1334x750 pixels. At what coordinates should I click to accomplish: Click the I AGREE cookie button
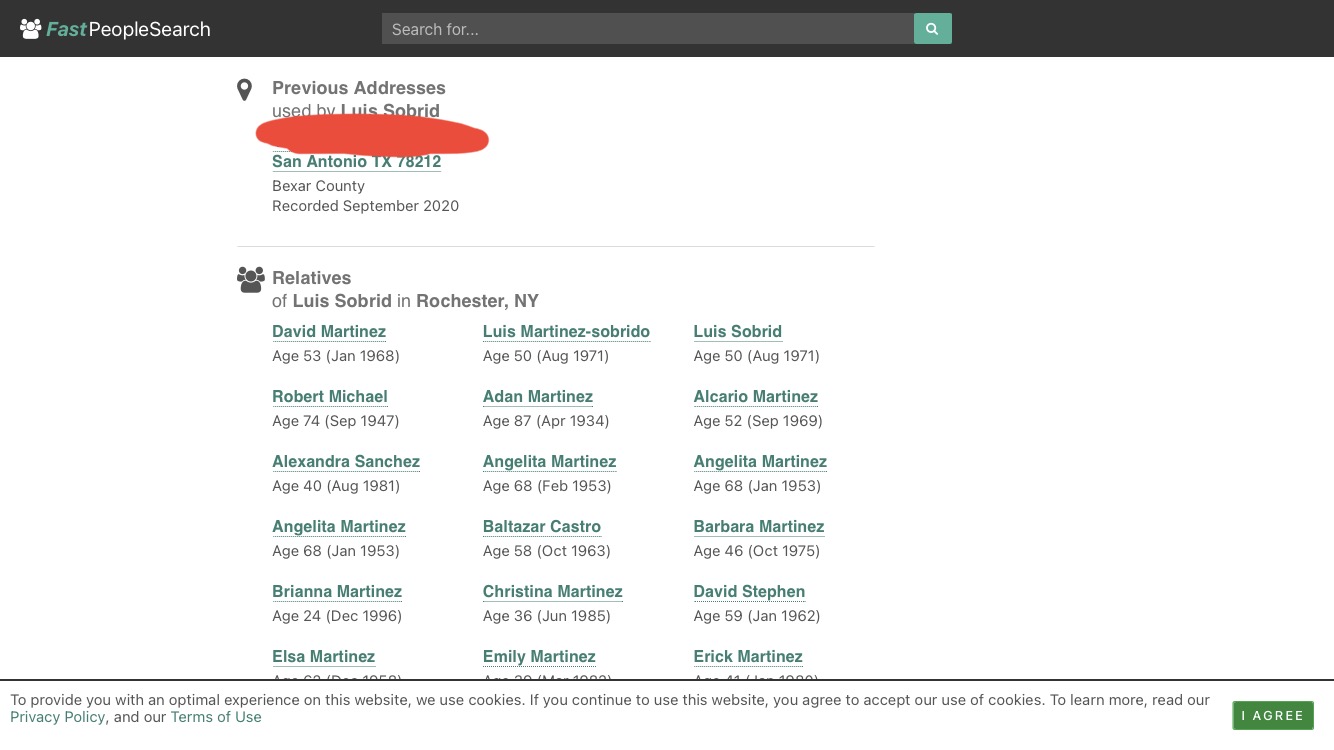pos(1273,715)
